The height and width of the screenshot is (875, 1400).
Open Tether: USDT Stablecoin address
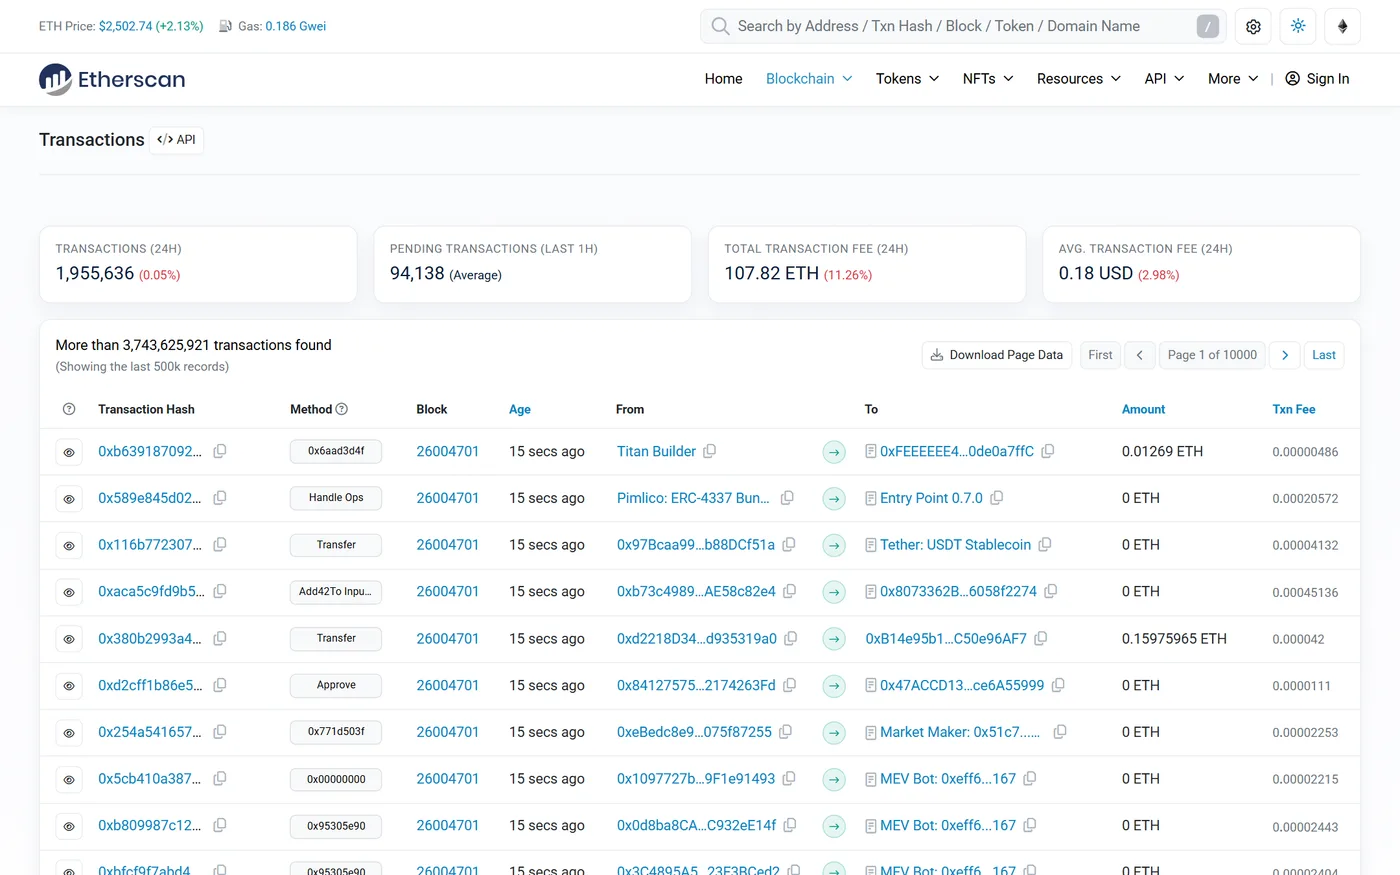click(x=955, y=545)
